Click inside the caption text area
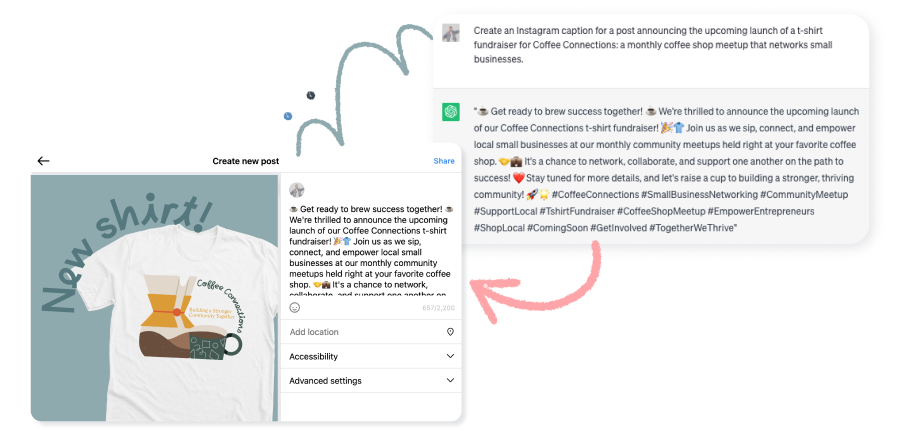 pos(370,251)
